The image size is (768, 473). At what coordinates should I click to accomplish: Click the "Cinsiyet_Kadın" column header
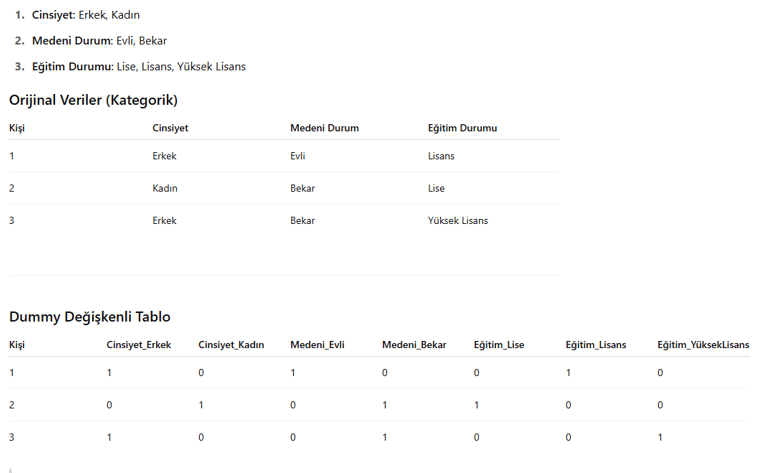[231, 345]
